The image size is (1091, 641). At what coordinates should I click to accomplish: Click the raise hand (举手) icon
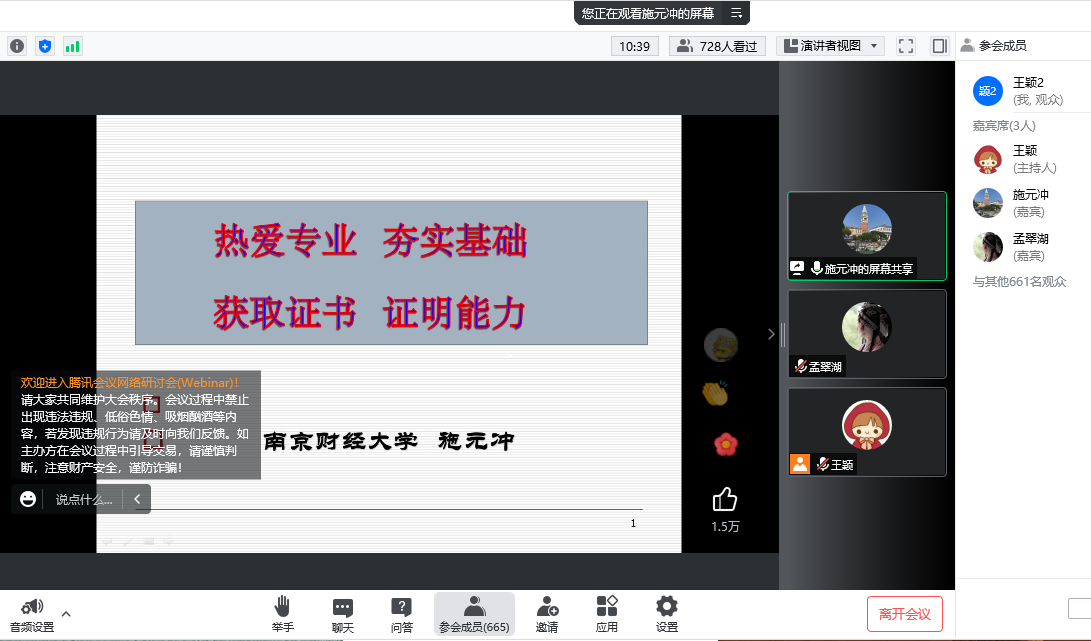click(x=283, y=612)
